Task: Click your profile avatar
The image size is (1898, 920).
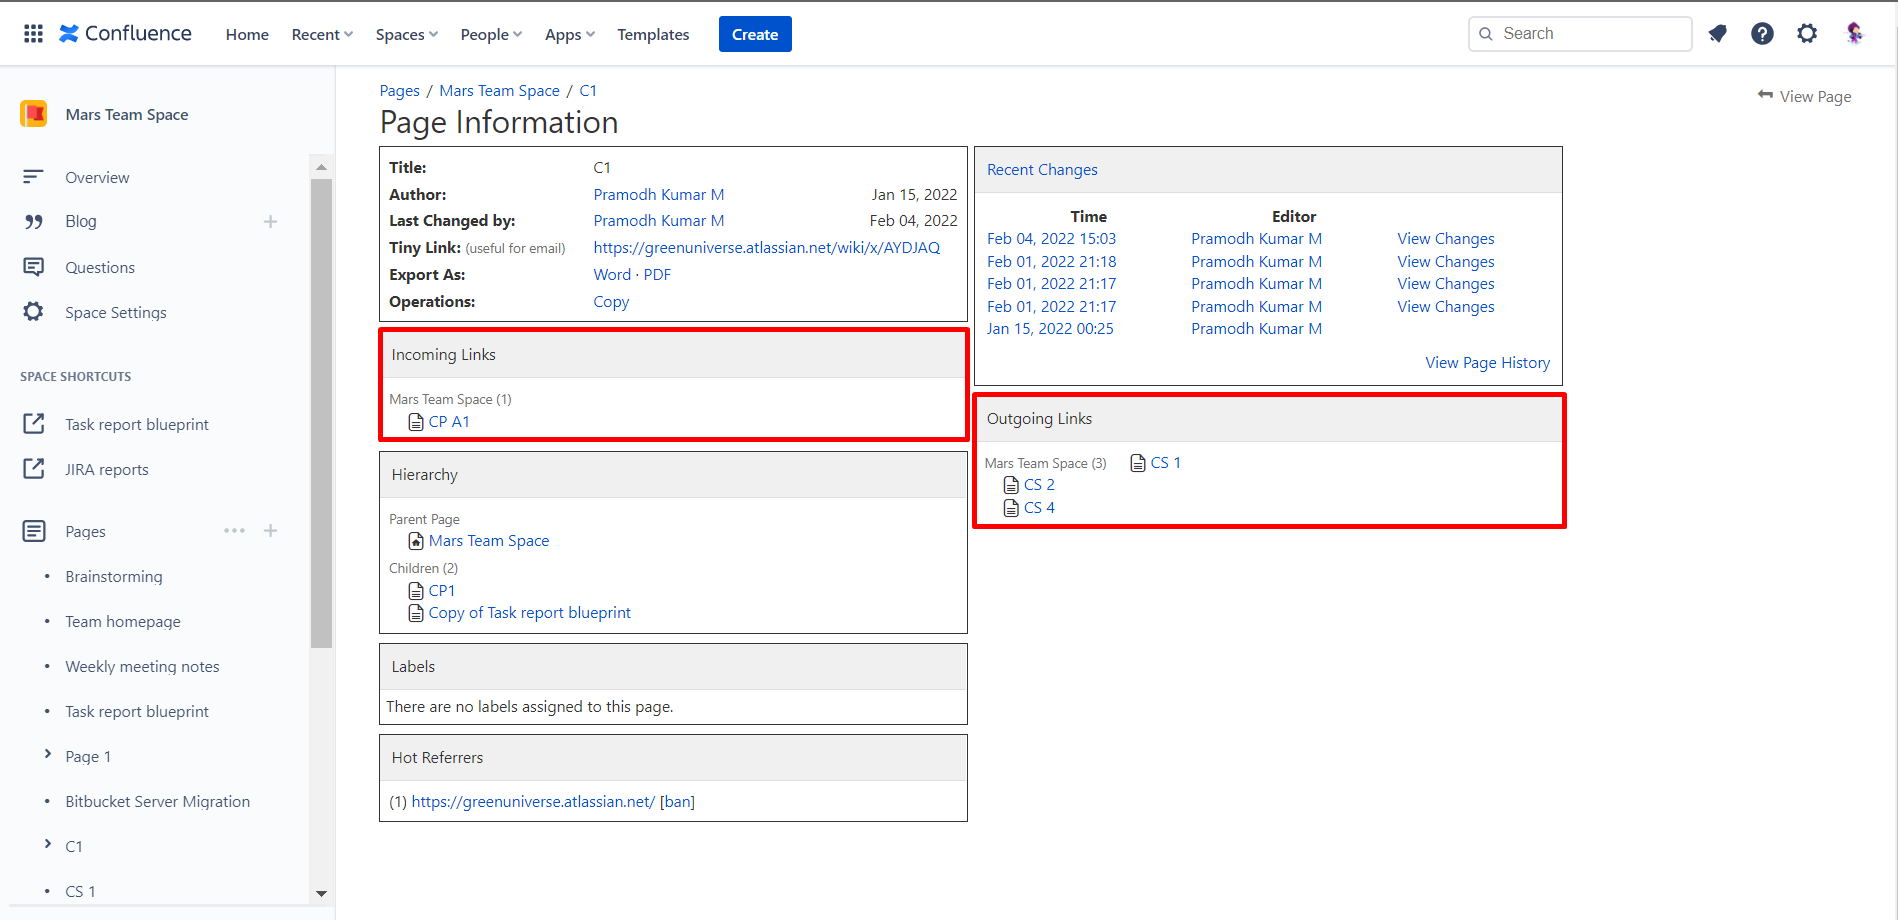Action: point(1855,33)
